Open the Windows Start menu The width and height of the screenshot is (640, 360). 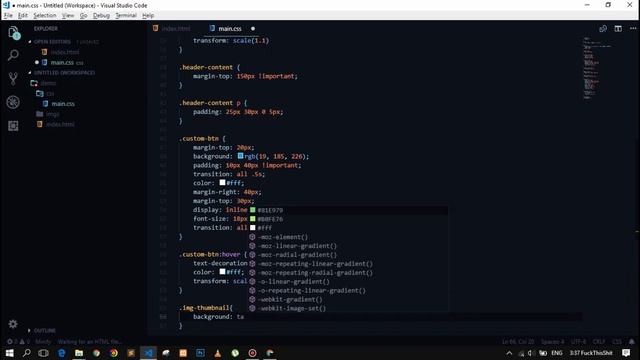9,353
